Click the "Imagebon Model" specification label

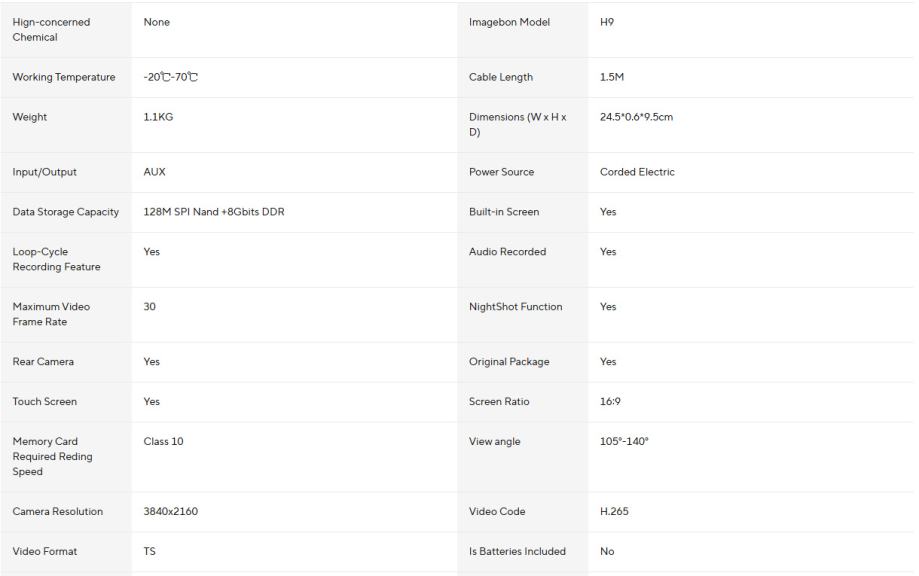(x=509, y=23)
